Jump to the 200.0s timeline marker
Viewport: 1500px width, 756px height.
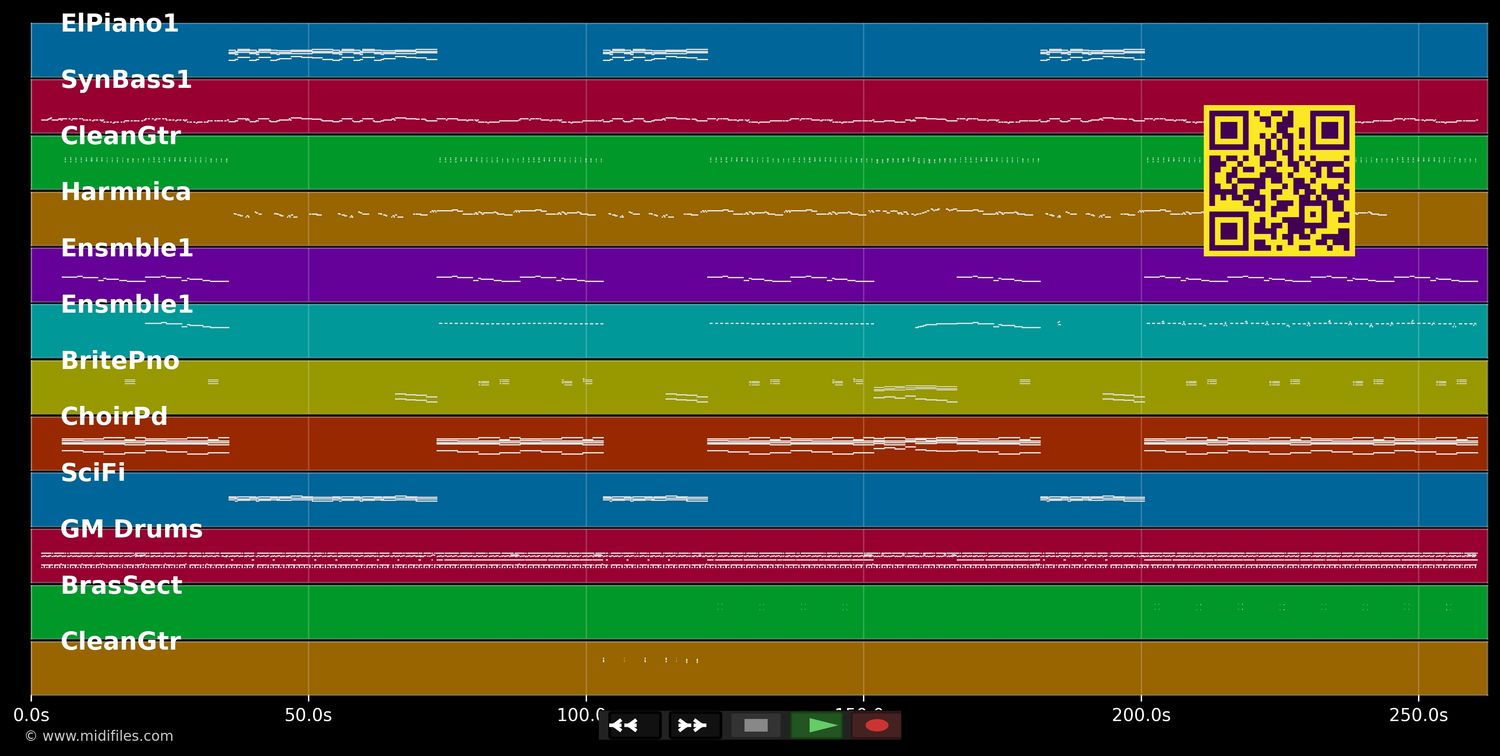coord(1141,715)
